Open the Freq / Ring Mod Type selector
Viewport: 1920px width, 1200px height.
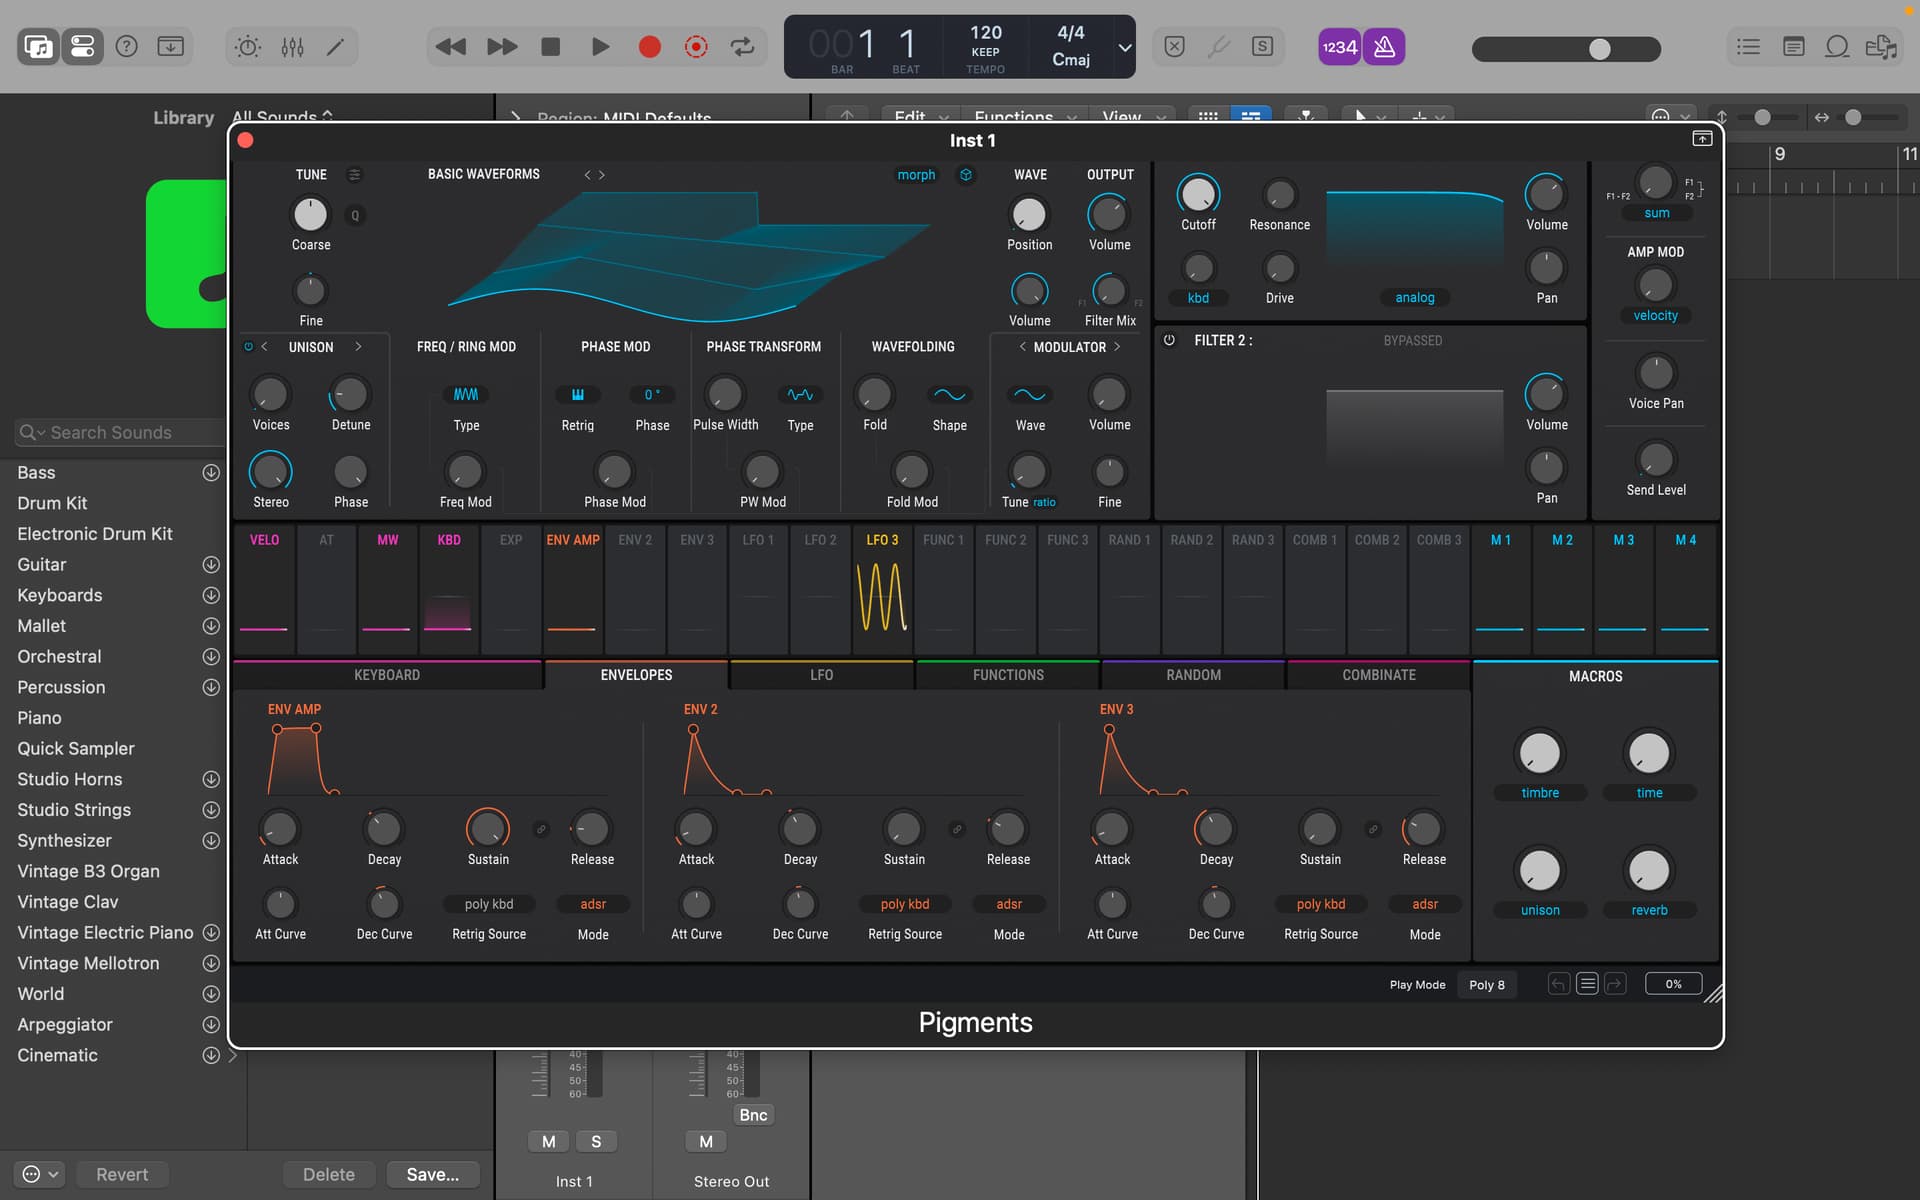point(466,395)
